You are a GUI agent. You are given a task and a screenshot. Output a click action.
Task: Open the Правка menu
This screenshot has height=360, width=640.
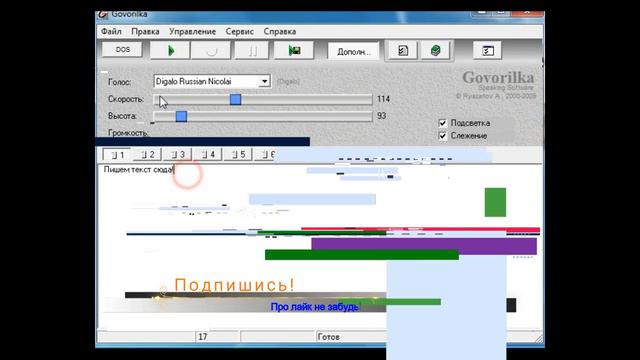(x=145, y=31)
